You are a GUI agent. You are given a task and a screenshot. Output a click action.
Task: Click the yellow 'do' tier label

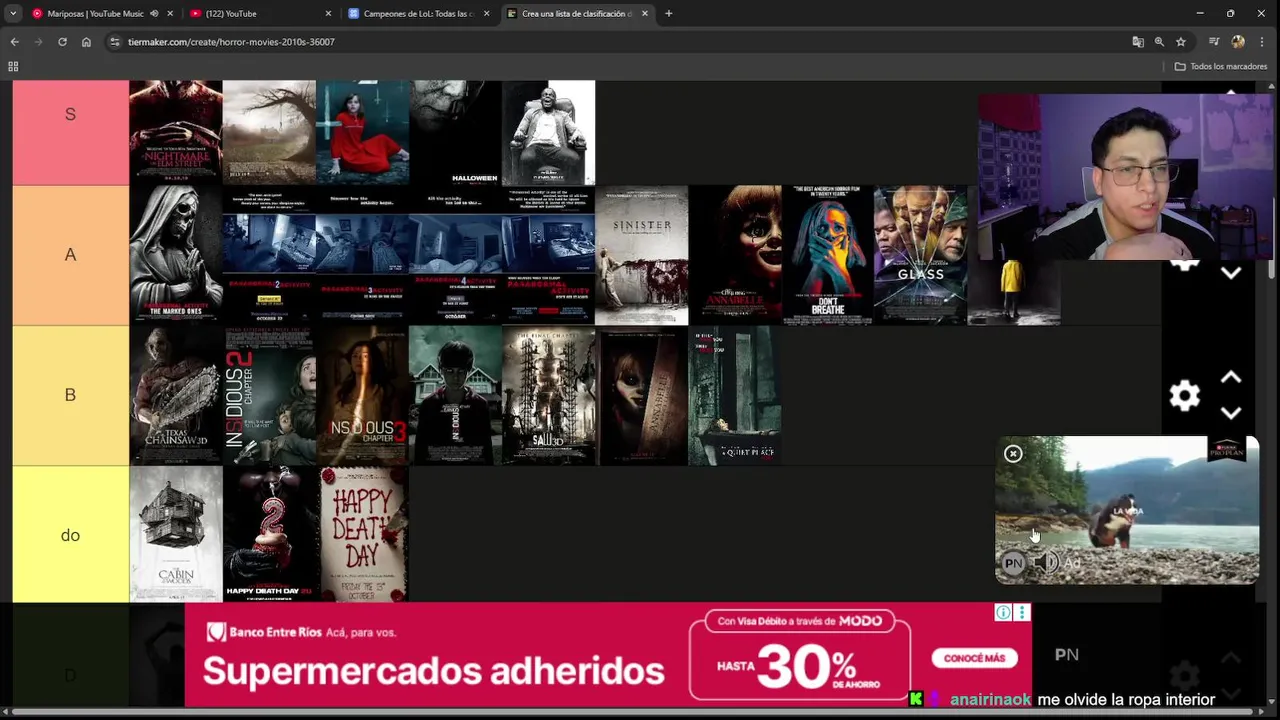tap(70, 535)
